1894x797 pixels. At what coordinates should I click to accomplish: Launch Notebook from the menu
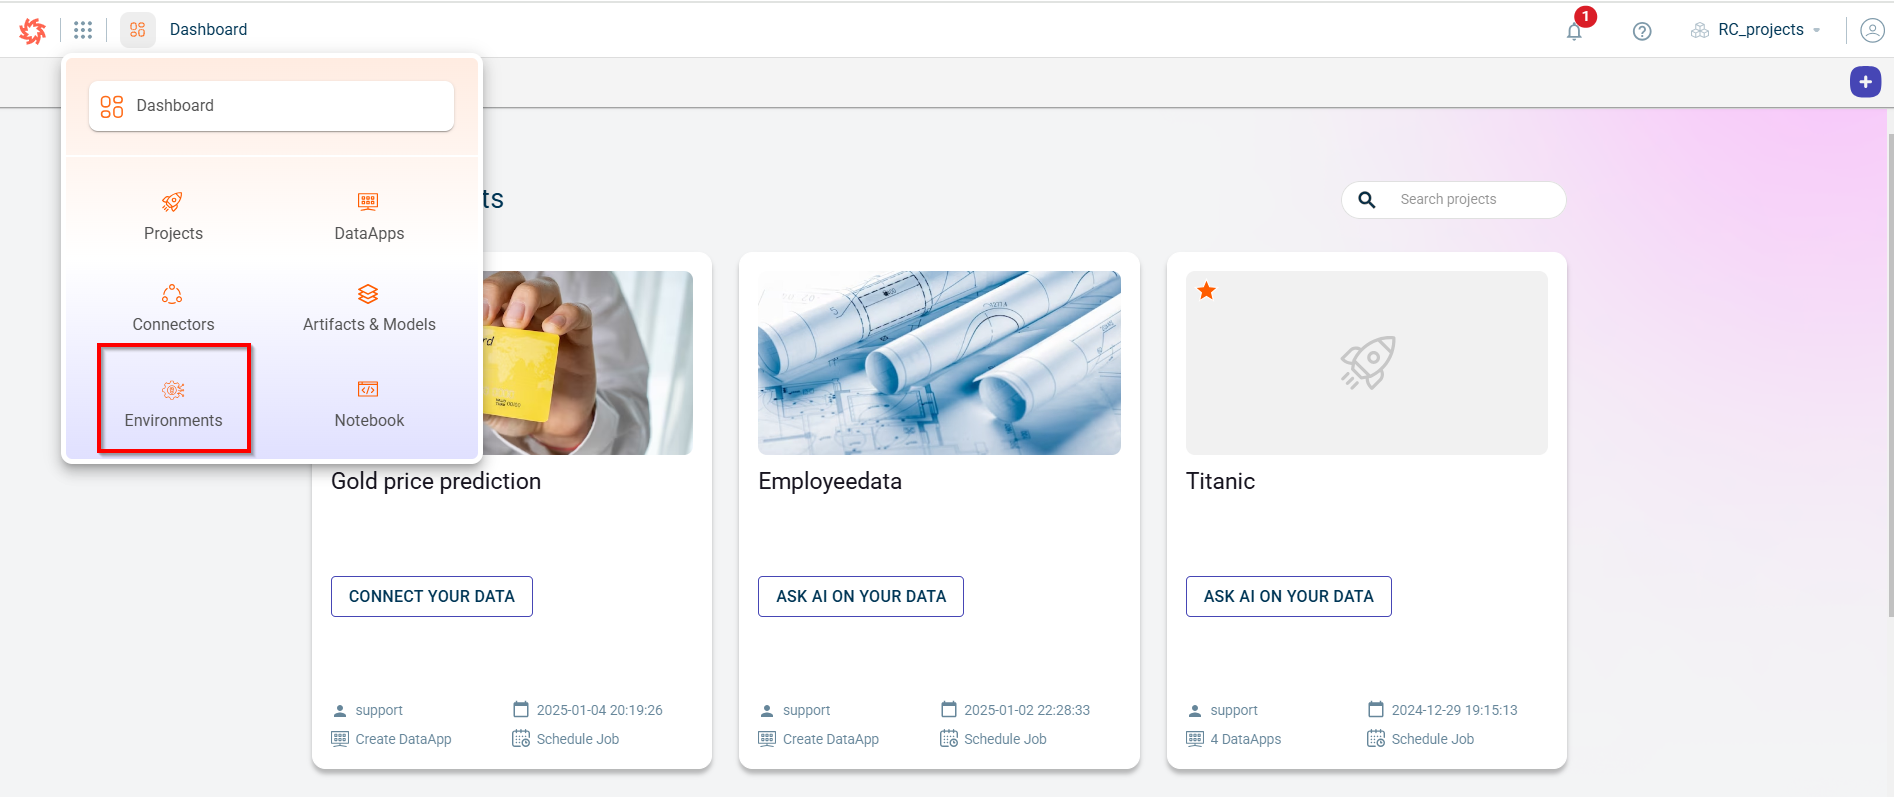pyautogui.click(x=369, y=403)
